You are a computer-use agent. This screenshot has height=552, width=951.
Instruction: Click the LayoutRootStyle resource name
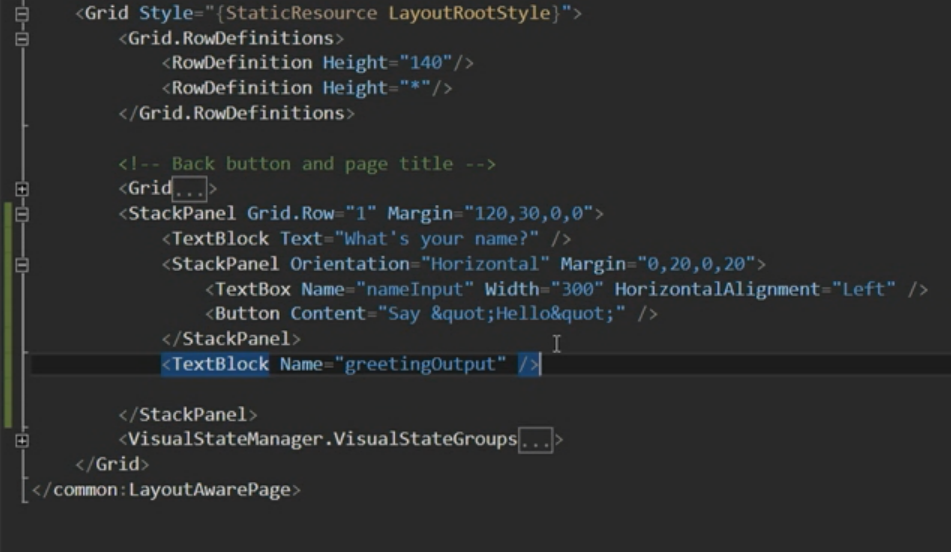coord(469,13)
